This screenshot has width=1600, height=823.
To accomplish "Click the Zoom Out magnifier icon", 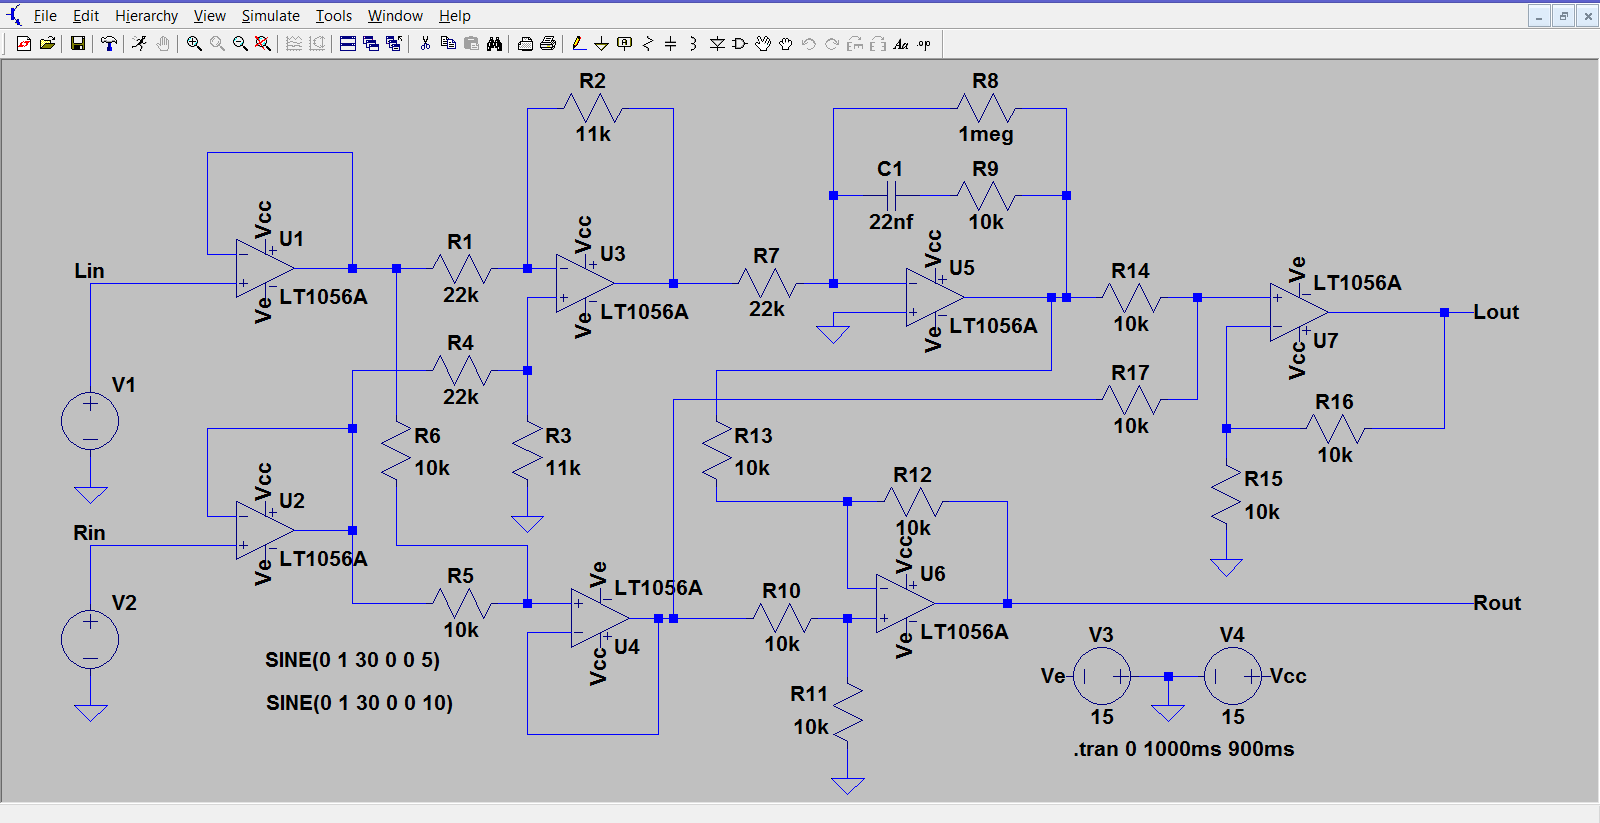I will coord(240,44).
